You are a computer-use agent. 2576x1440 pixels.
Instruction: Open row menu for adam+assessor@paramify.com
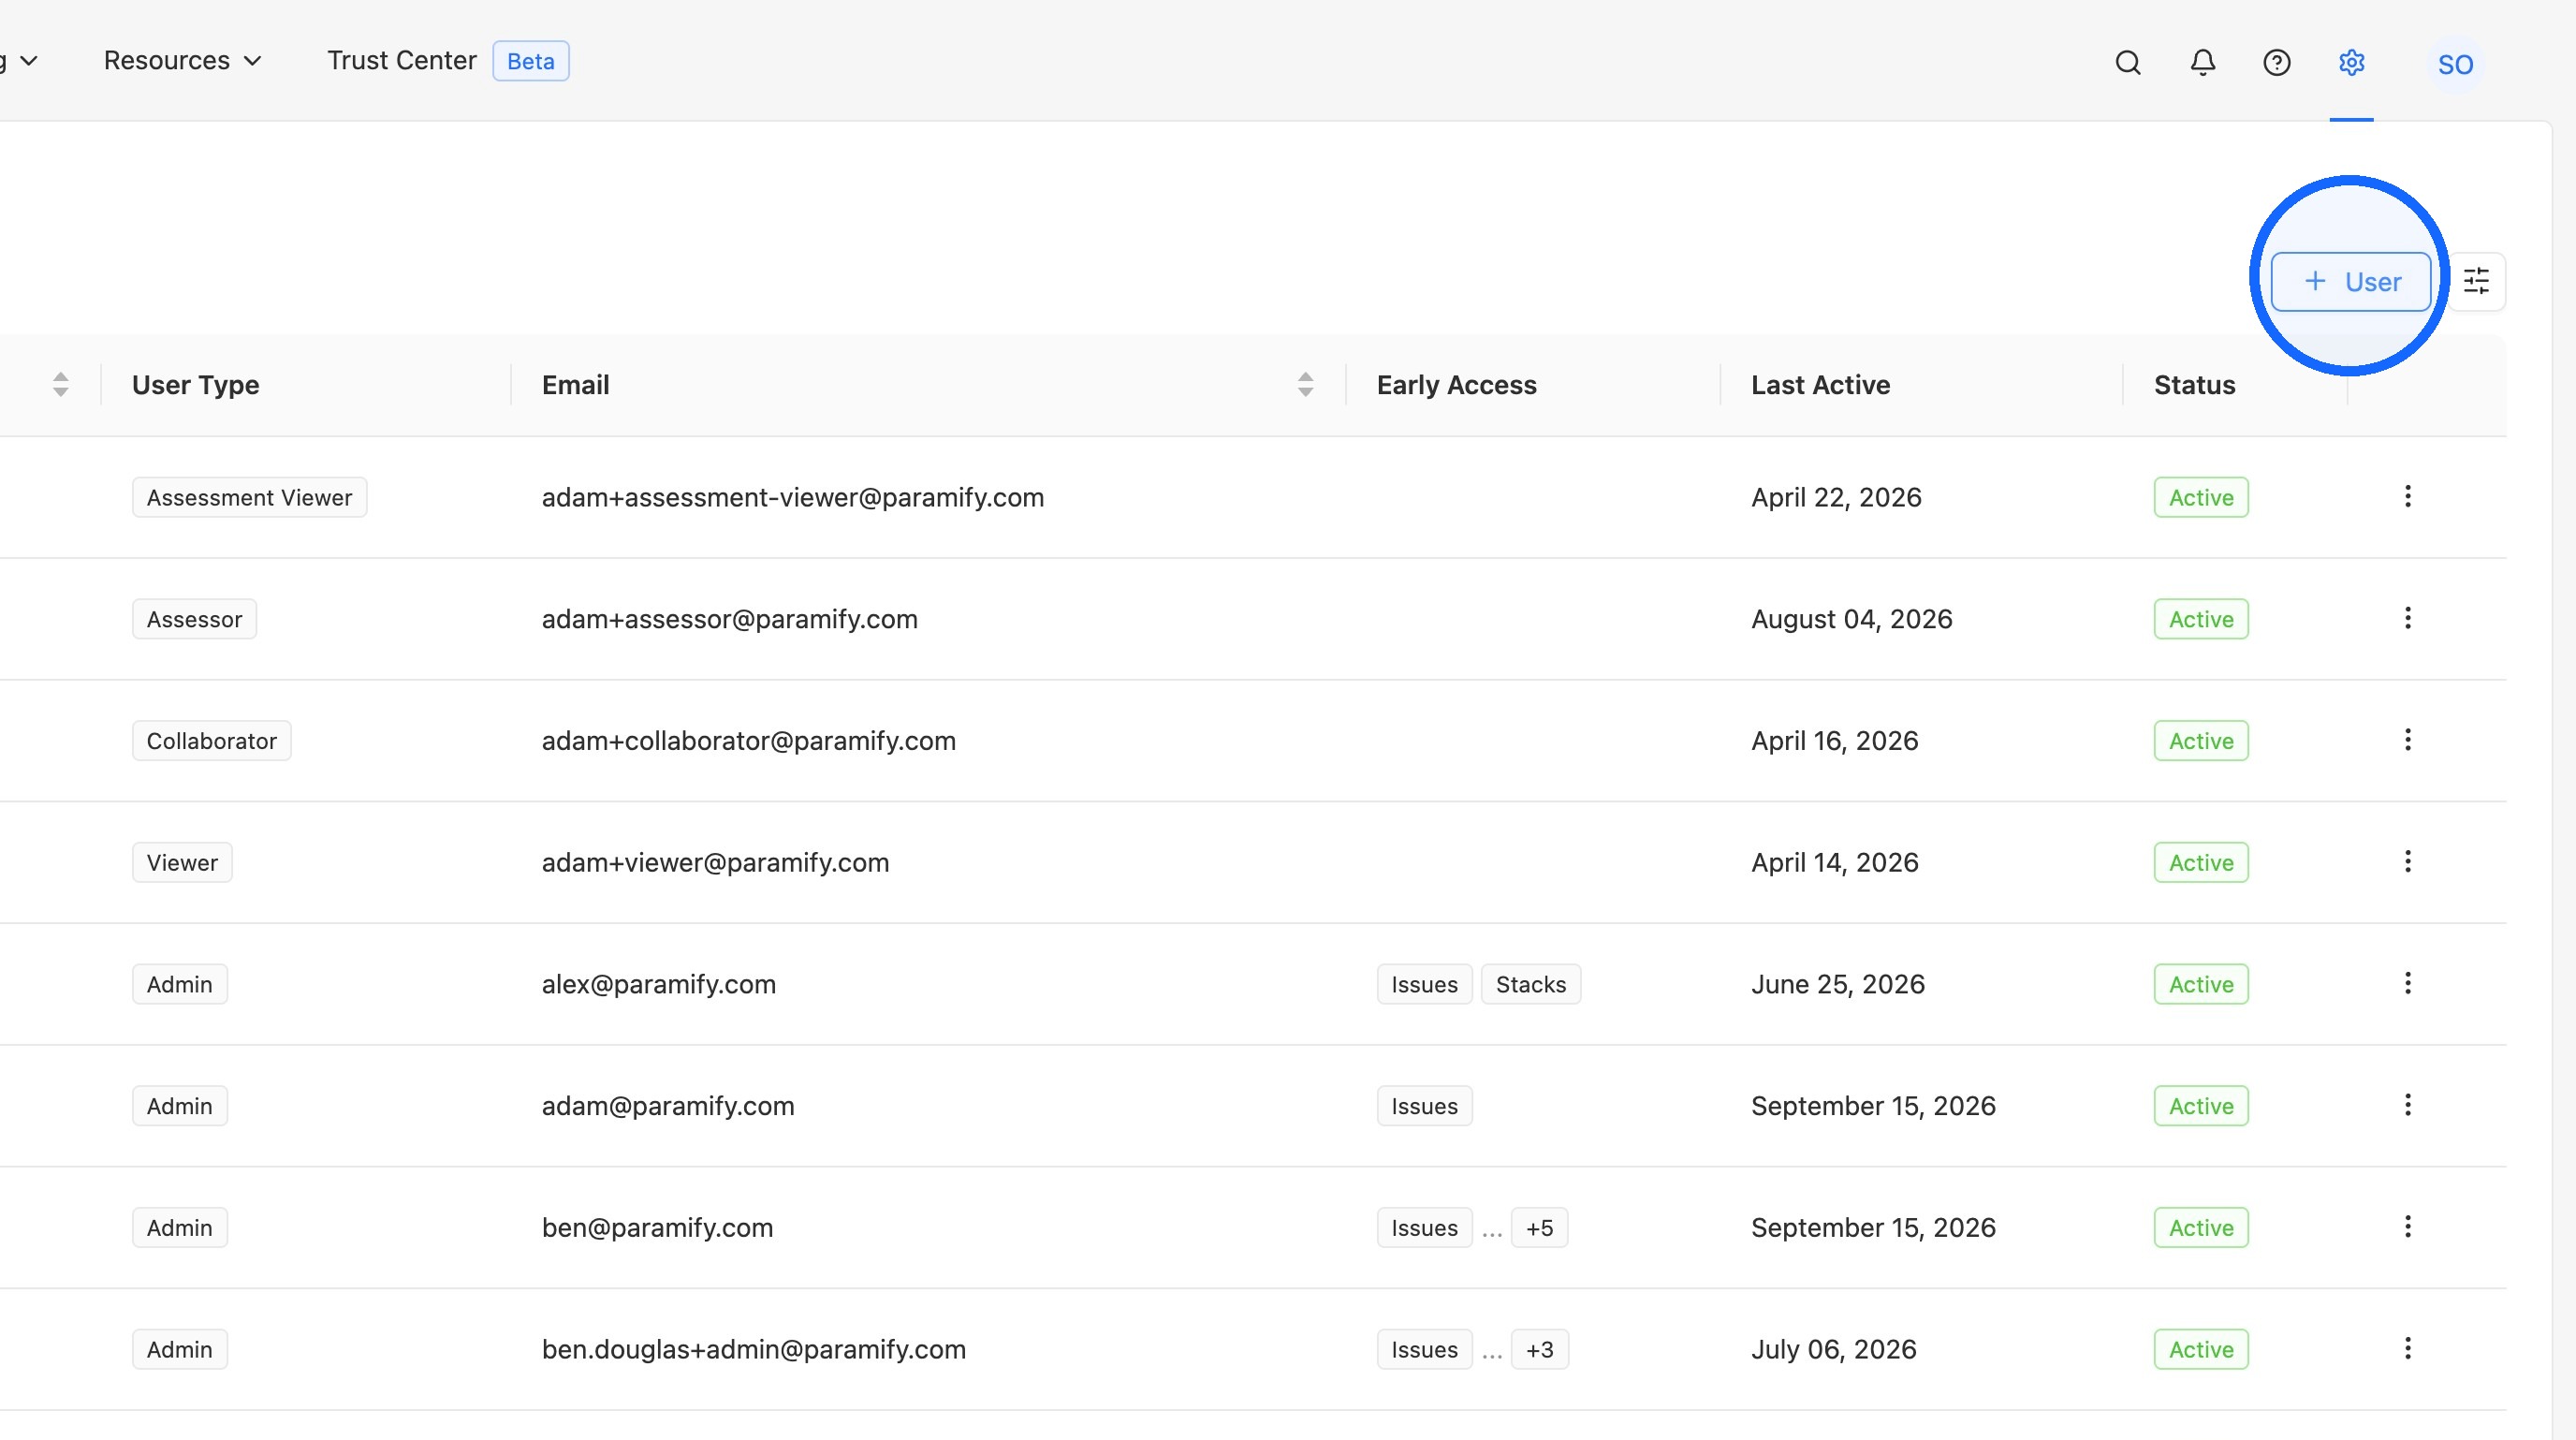click(x=2407, y=618)
